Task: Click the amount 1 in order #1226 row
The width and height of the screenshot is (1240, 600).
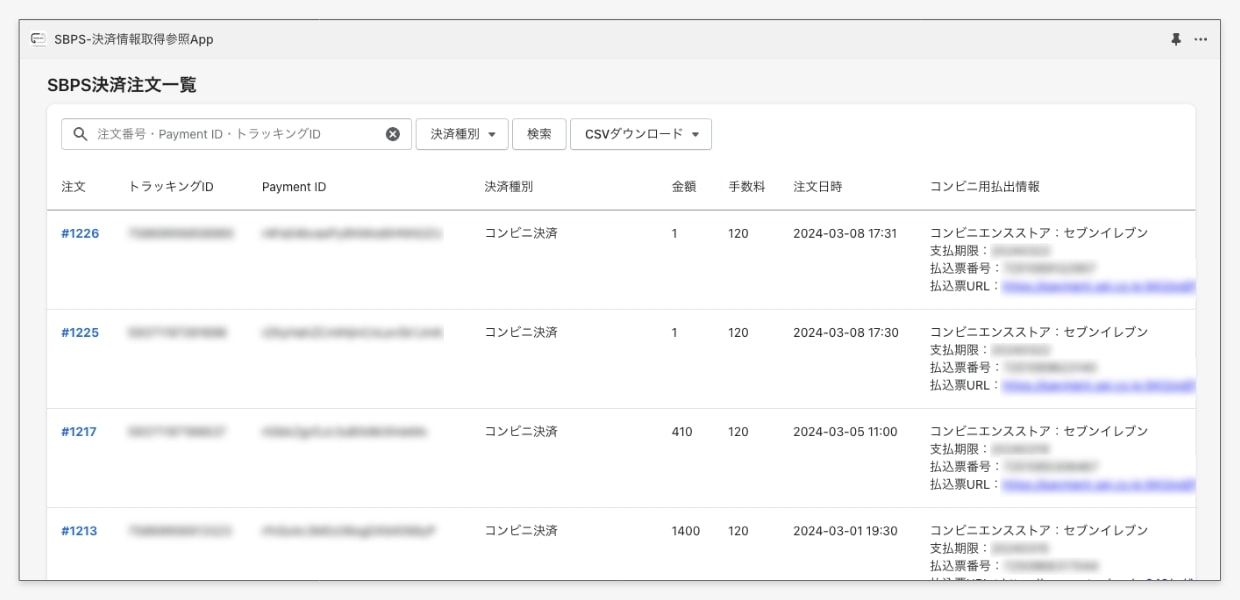Action: (675, 233)
